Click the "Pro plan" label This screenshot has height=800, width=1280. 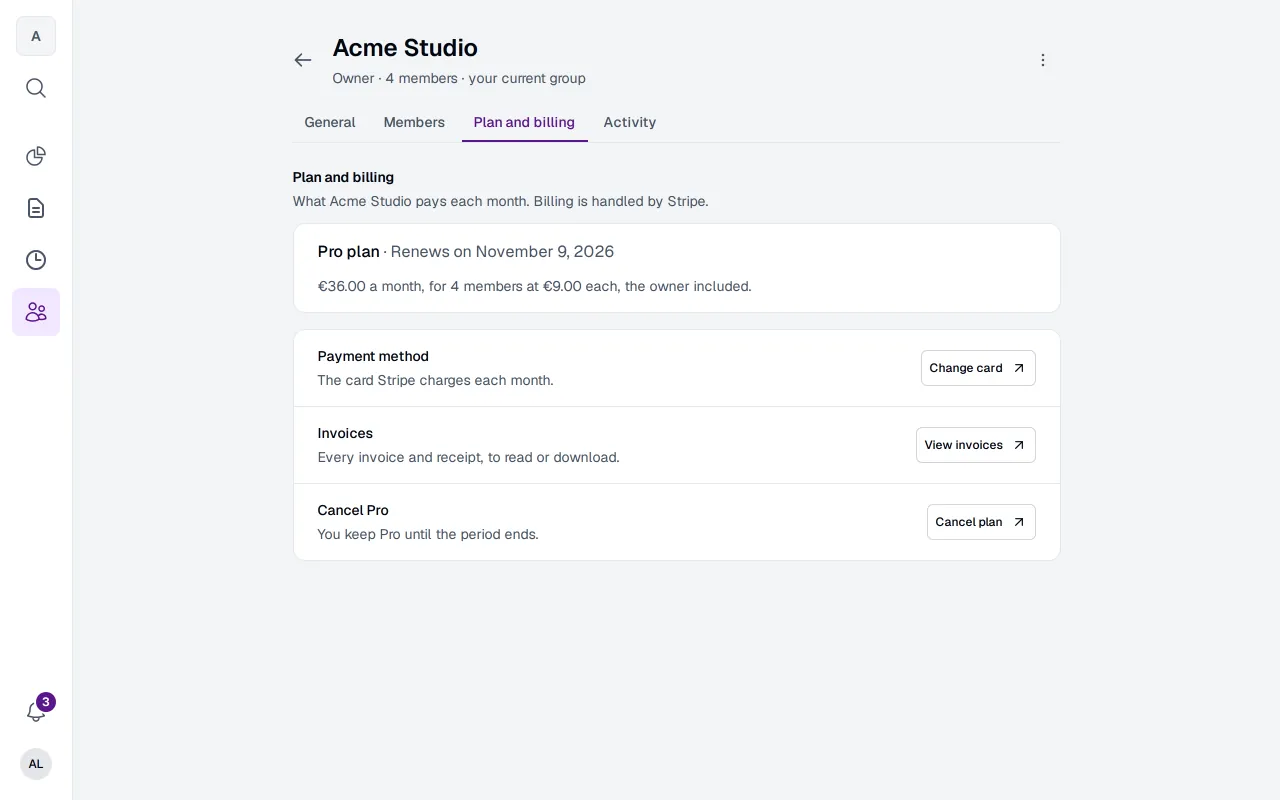[x=348, y=252]
